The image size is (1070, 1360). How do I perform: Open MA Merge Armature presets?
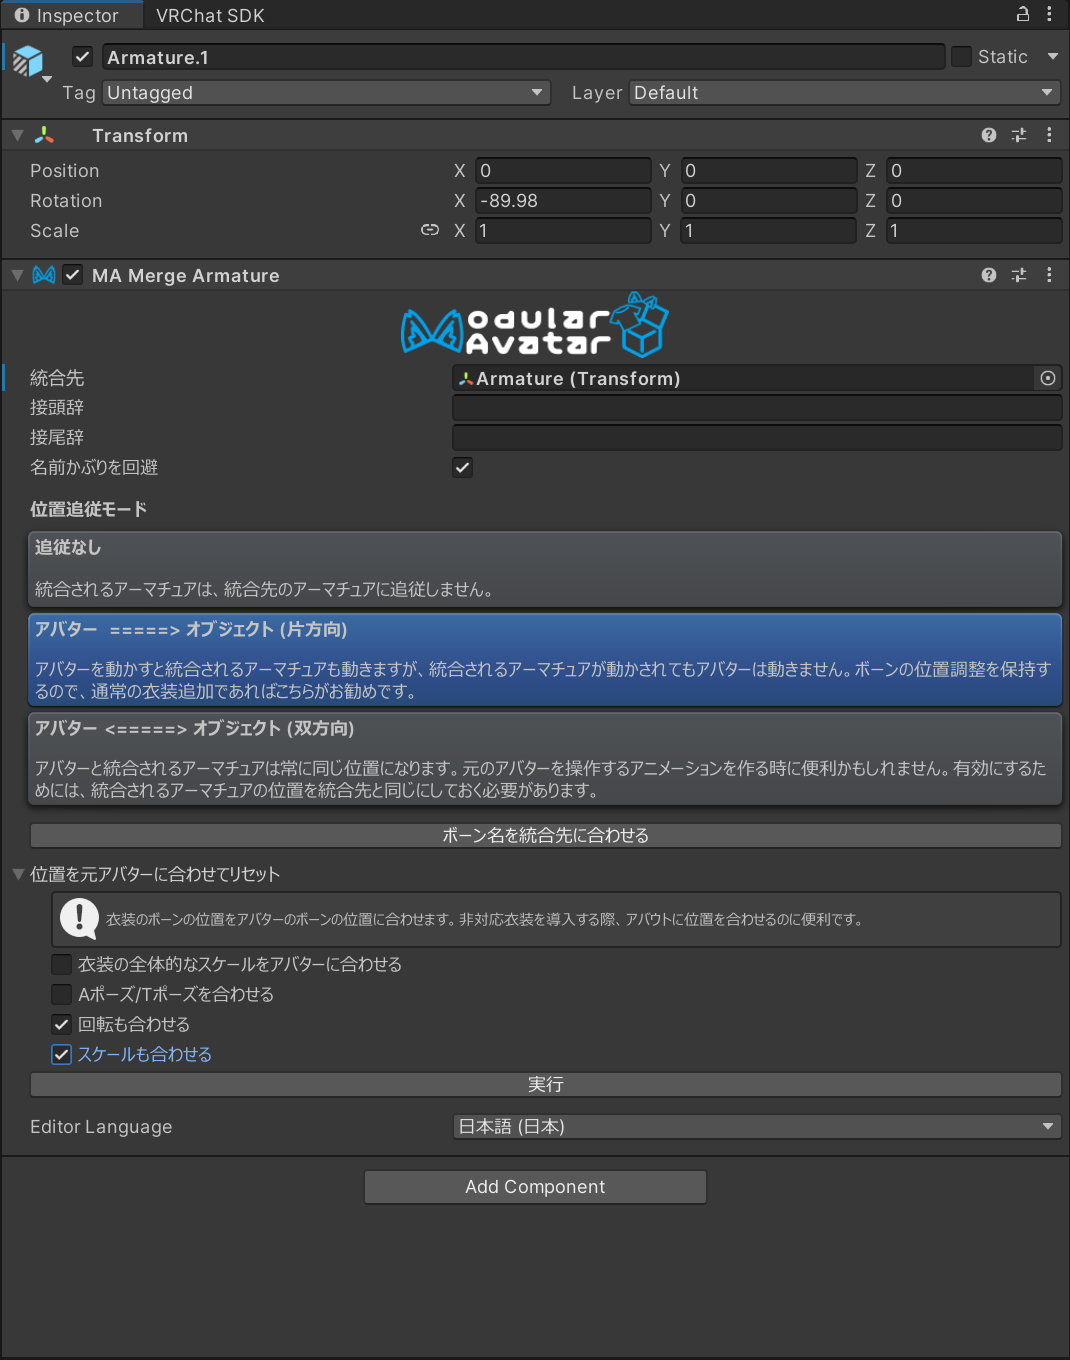pos(1019,275)
